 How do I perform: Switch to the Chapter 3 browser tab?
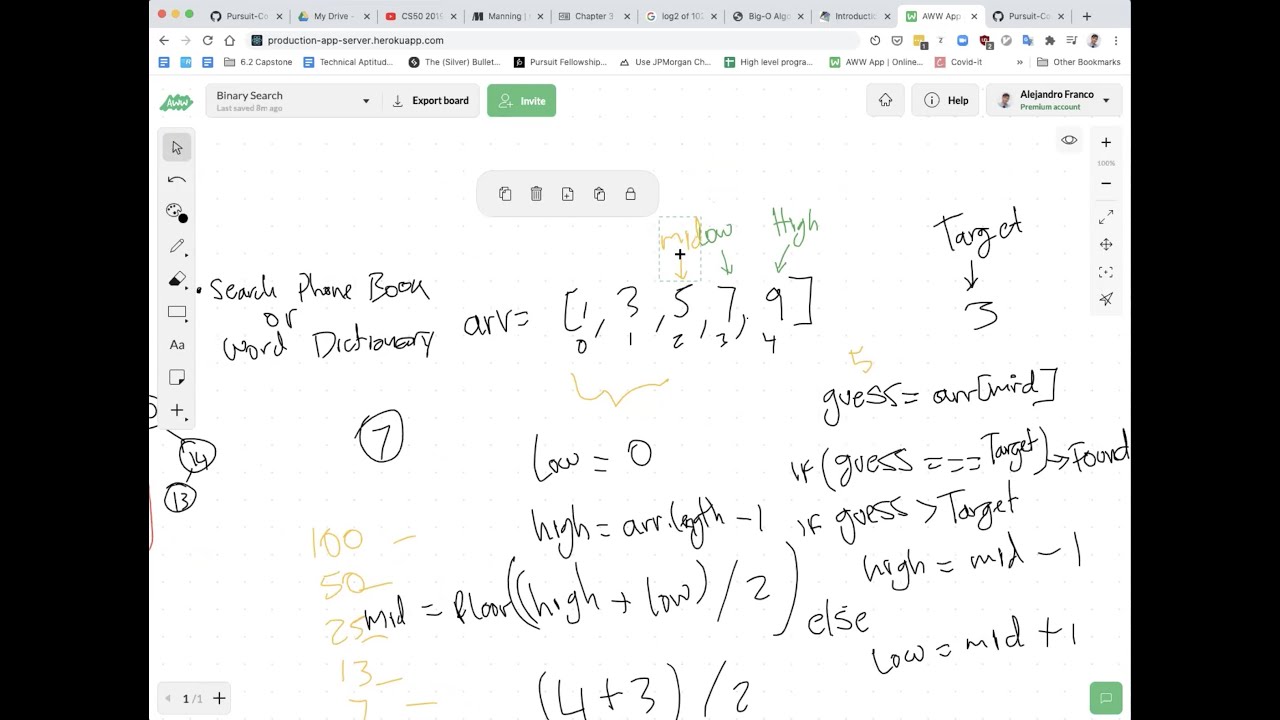[x=594, y=16]
